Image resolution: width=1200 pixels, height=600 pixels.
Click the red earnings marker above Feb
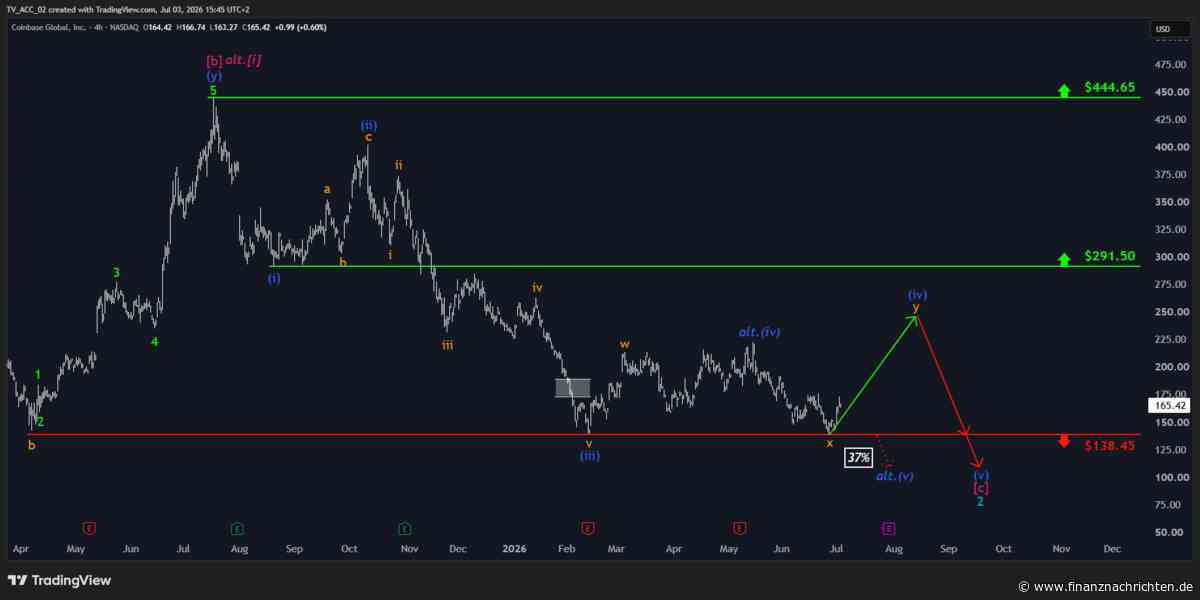pyautogui.click(x=588, y=527)
